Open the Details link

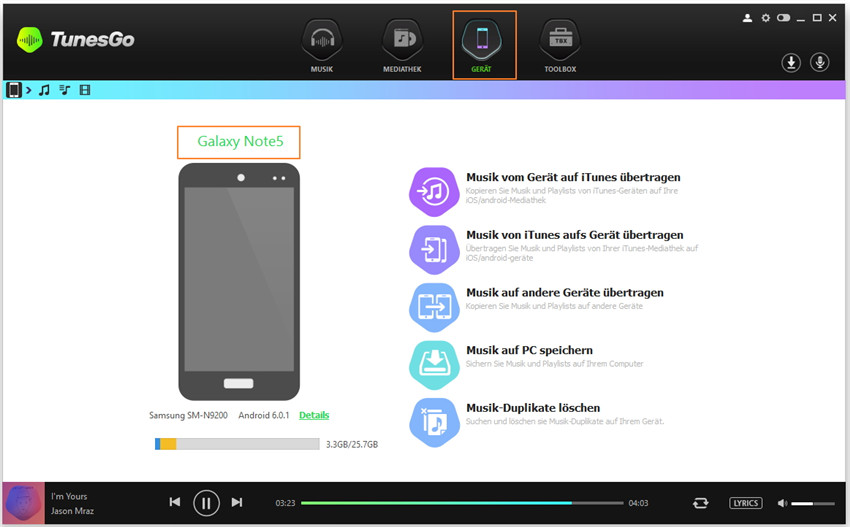pyautogui.click(x=314, y=415)
